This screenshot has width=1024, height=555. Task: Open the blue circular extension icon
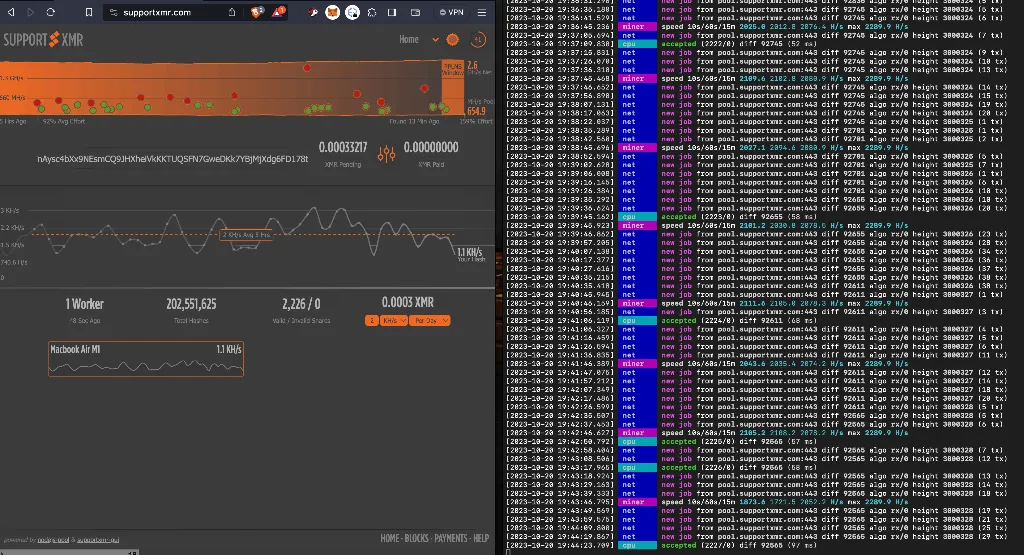pos(352,12)
